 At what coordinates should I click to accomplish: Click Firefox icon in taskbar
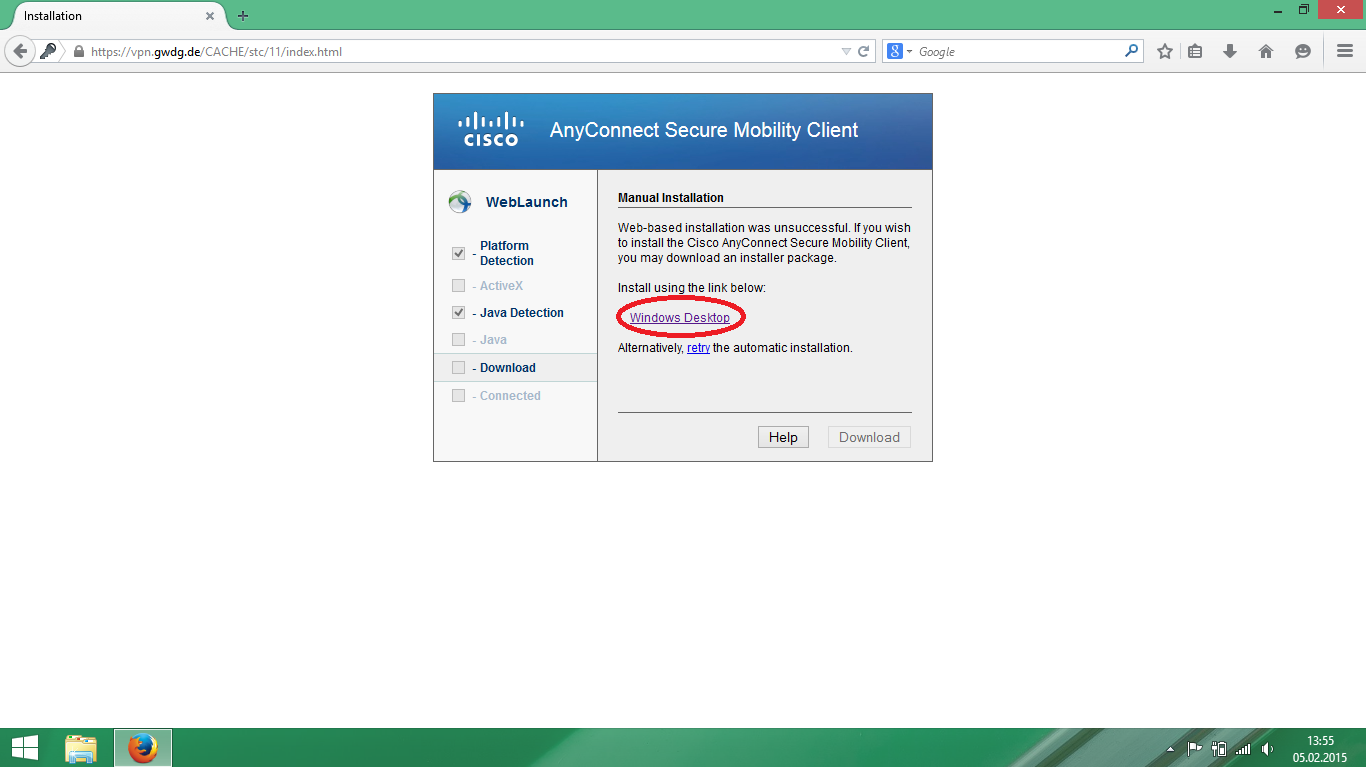[143, 748]
